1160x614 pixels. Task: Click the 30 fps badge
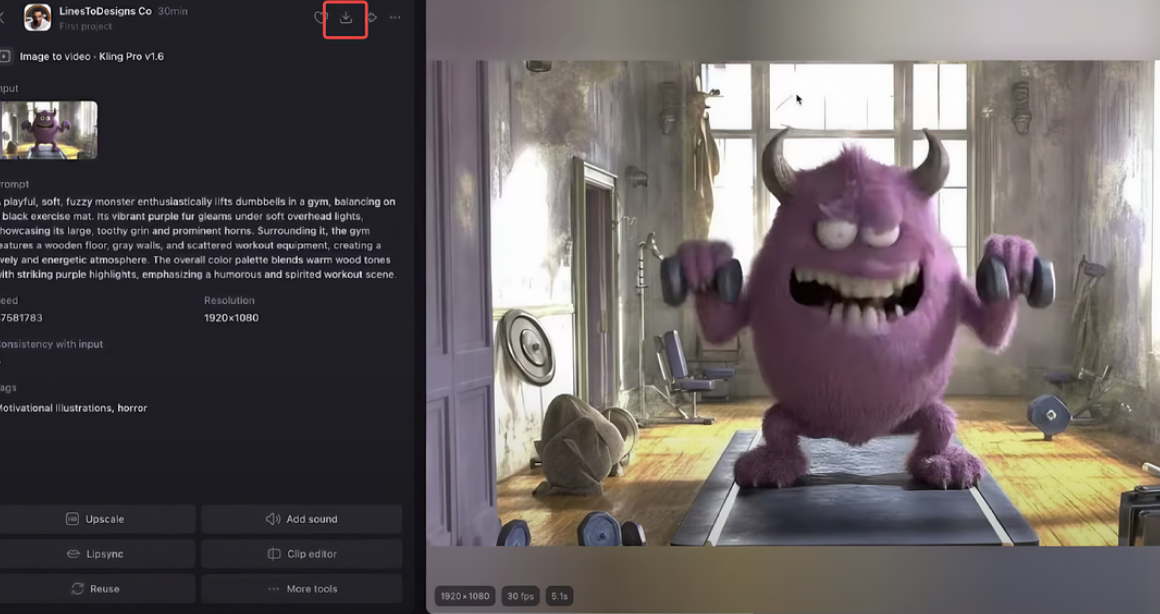(x=521, y=596)
